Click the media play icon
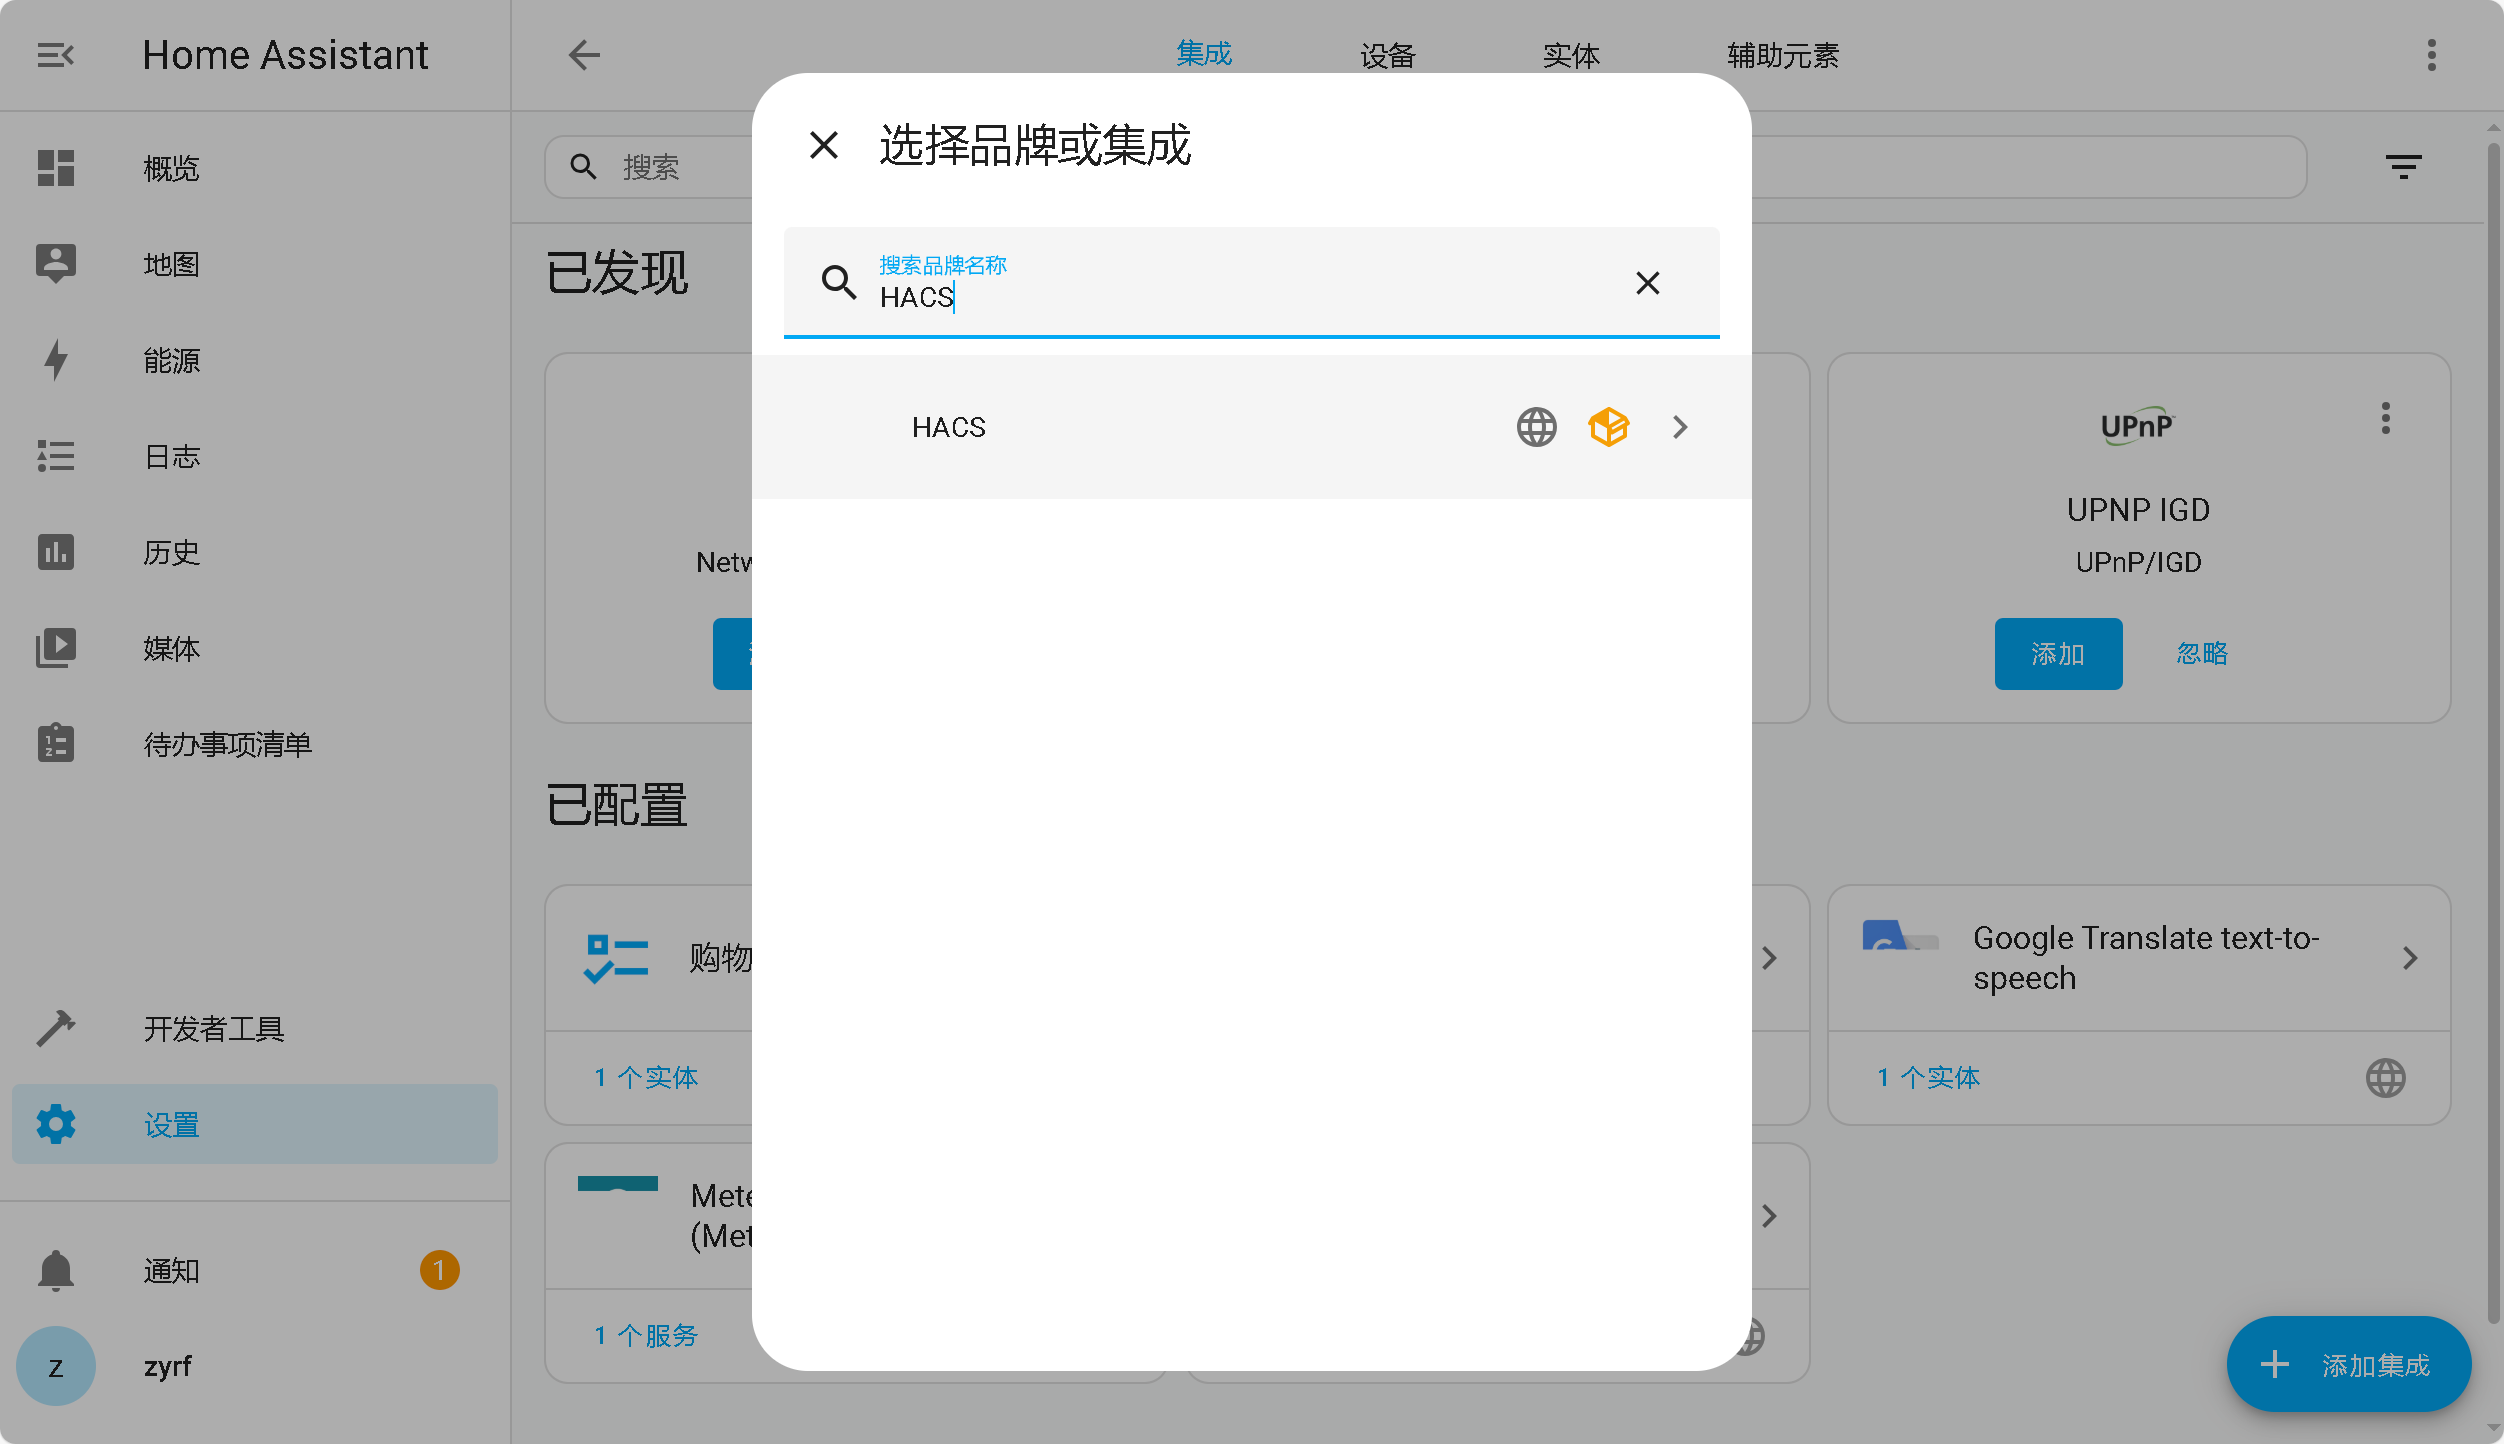The image size is (2504, 1444). (x=56, y=648)
